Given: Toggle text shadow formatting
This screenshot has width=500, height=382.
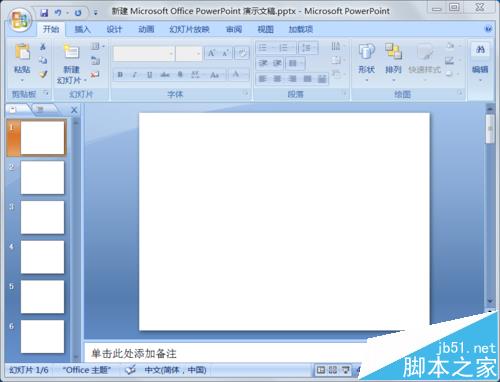Looking at the screenshot, I should click(x=180, y=75).
